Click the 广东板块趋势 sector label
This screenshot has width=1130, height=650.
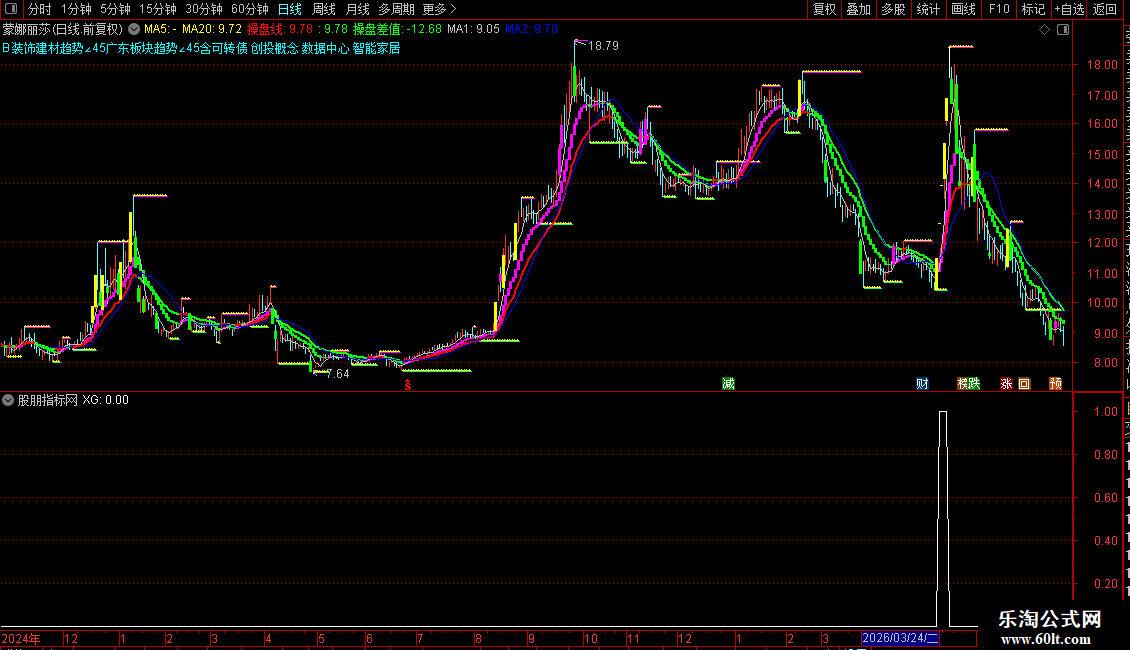(x=141, y=48)
